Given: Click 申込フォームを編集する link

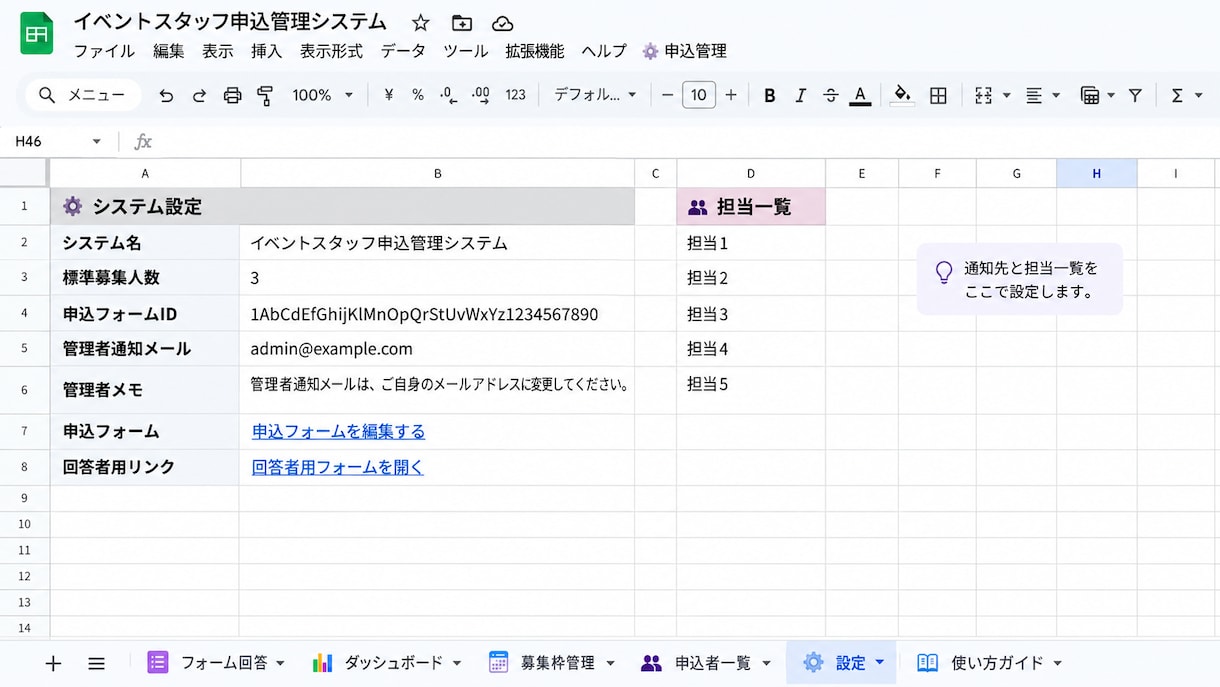Looking at the screenshot, I should [338, 432].
